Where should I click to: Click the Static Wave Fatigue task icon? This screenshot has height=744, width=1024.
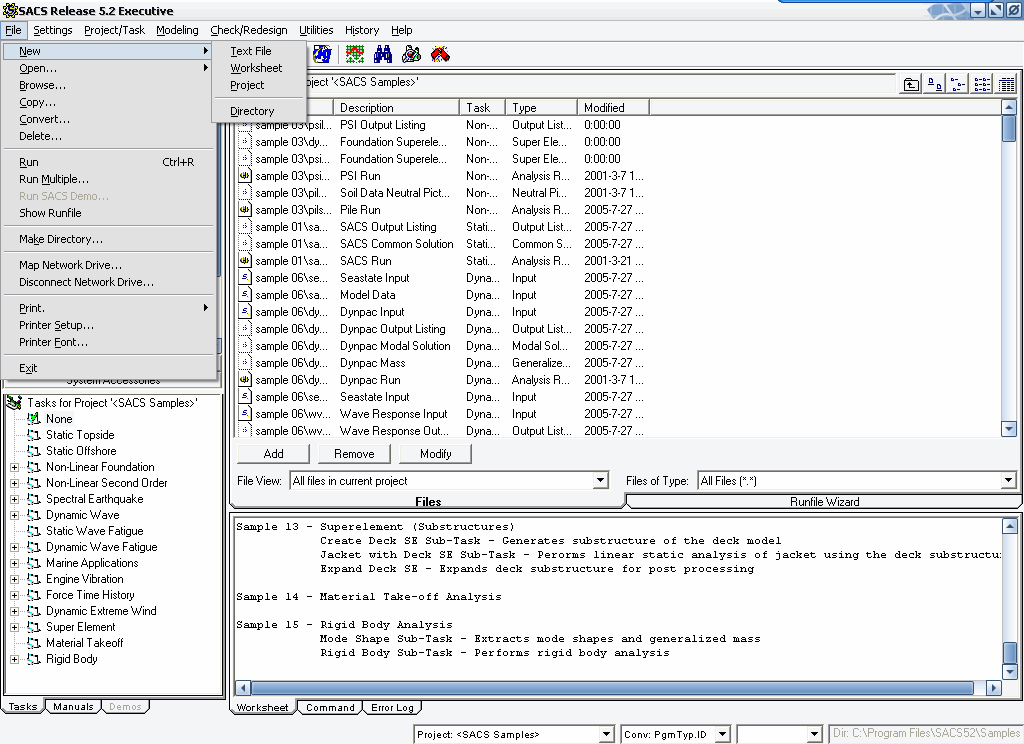point(33,531)
